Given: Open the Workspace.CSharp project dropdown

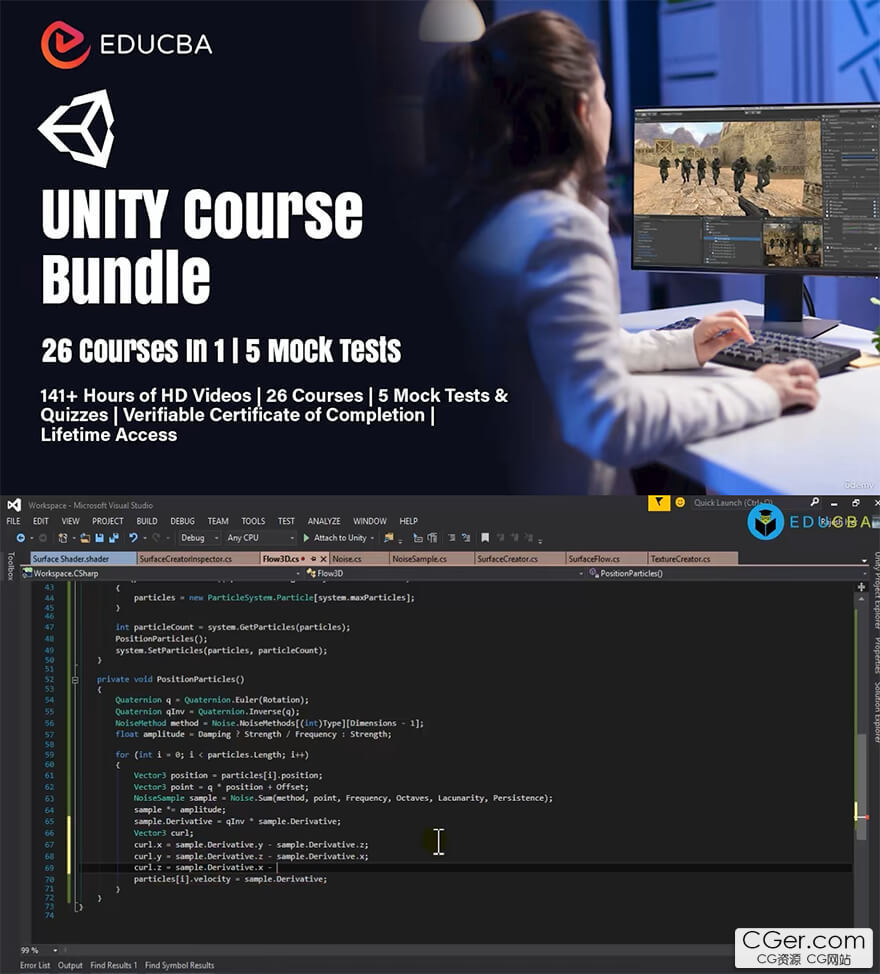Looking at the screenshot, I should [161, 573].
